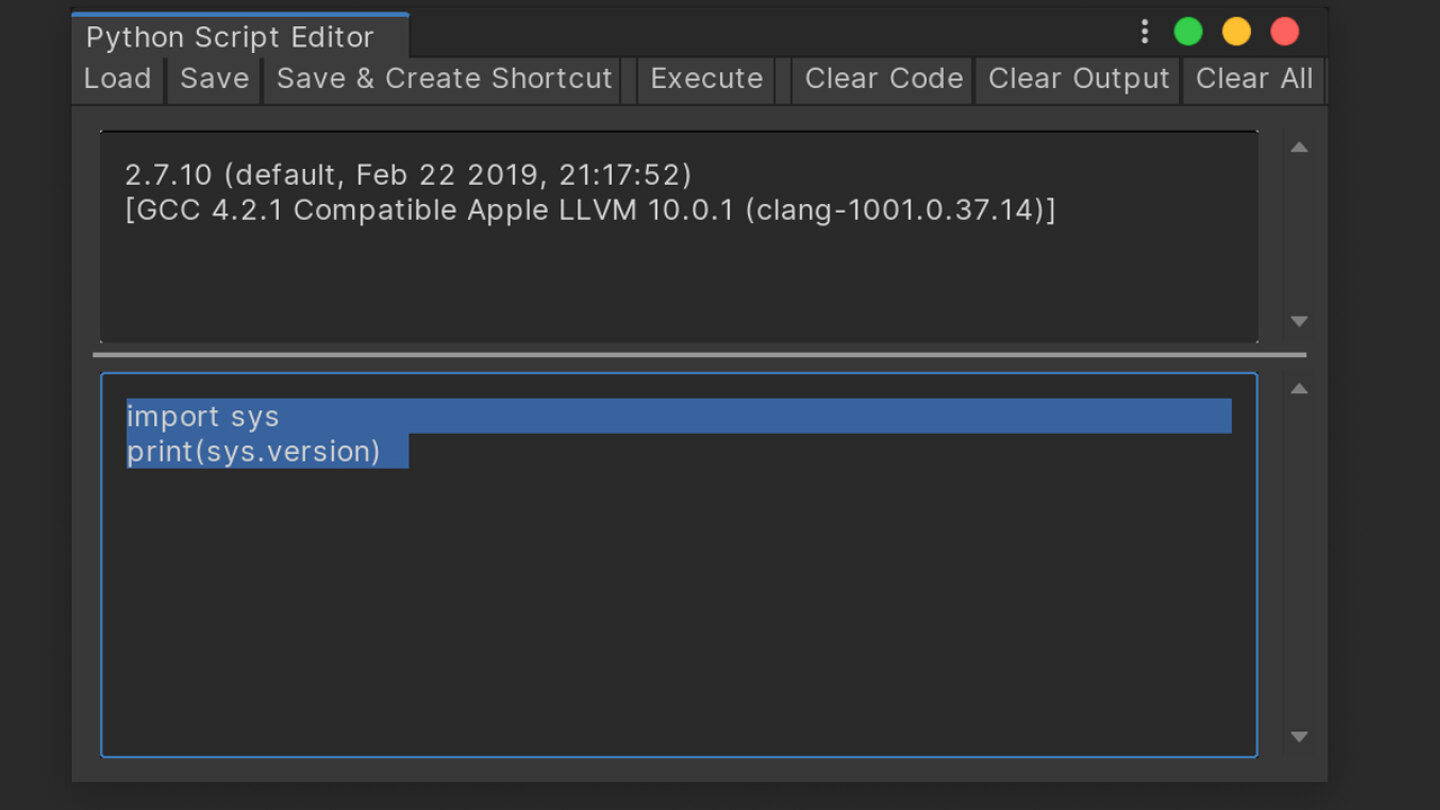Screen dimensions: 1440x810
Task: Execute the Python code
Action: pyautogui.click(x=706, y=79)
